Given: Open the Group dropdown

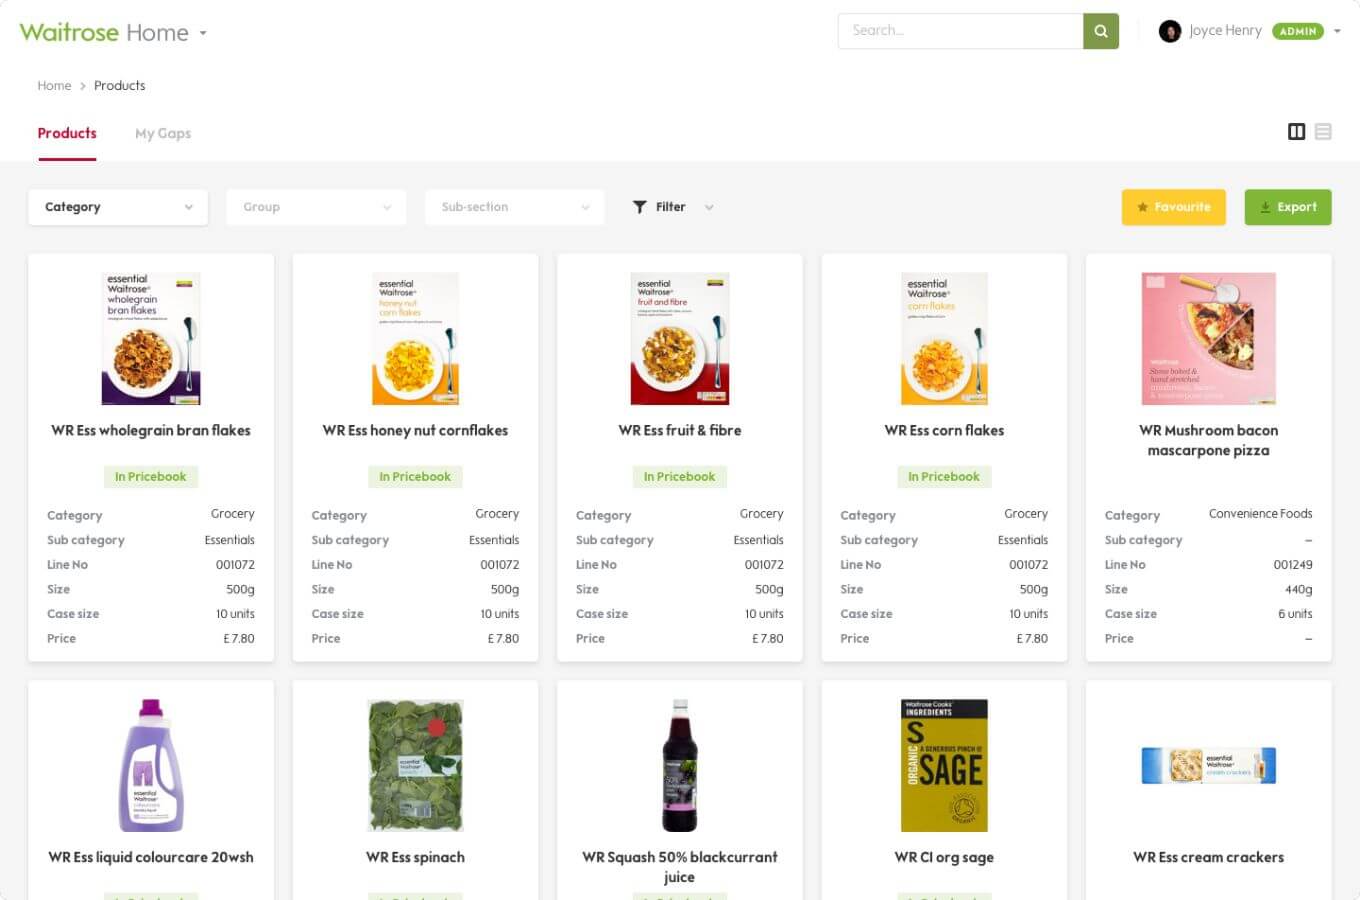Looking at the screenshot, I should coord(316,207).
